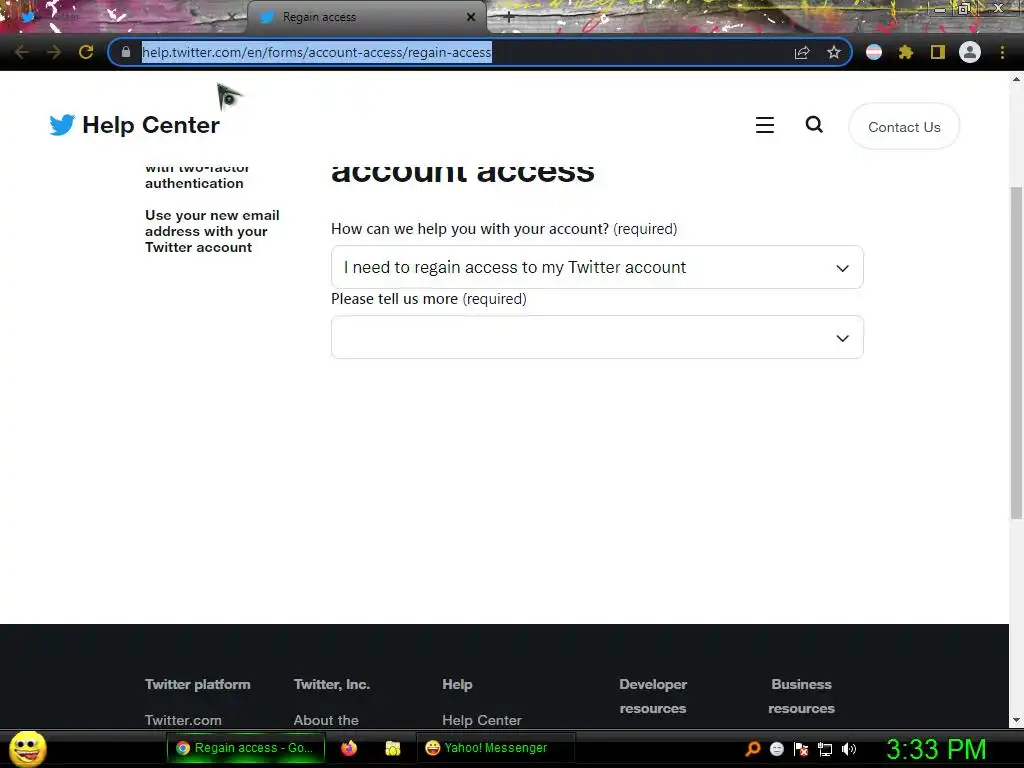Open Firefox from the taskbar
The height and width of the screenshot is (768, 1024).
[349, 748]
